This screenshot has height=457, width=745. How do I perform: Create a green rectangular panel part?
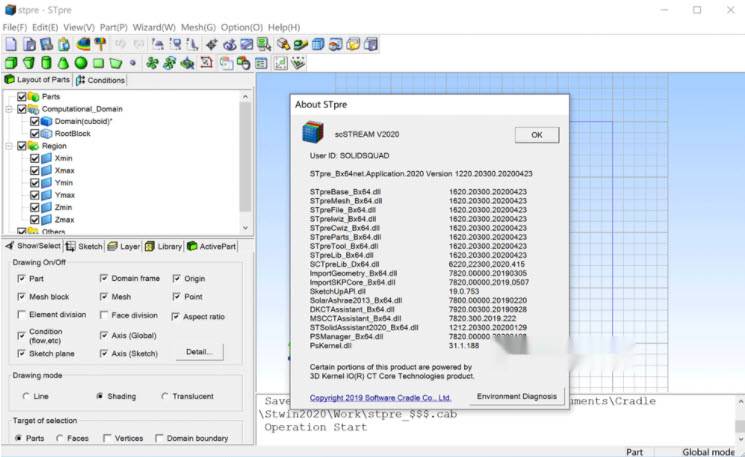click(x=98, y=63)
